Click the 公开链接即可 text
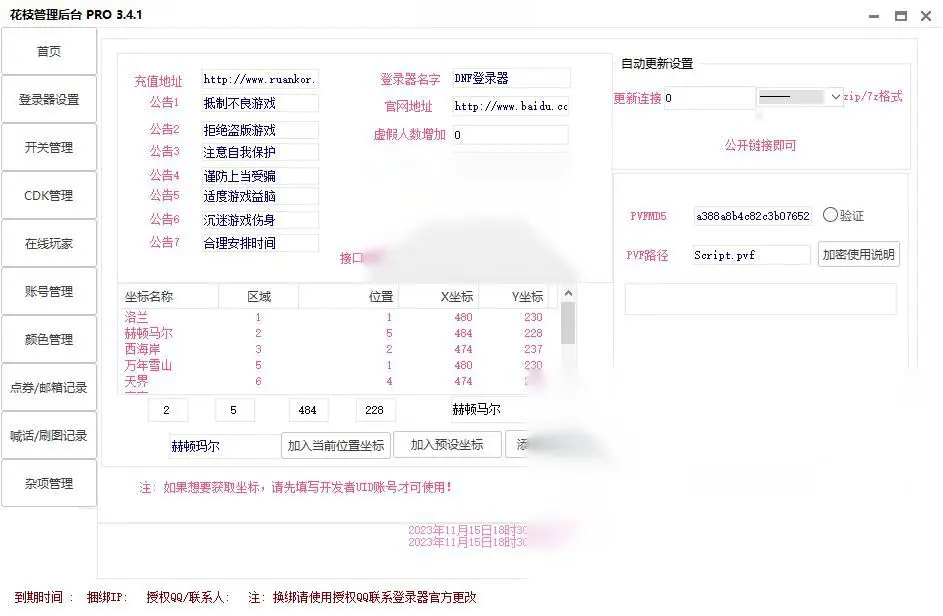943x616 pixels. 760,146
